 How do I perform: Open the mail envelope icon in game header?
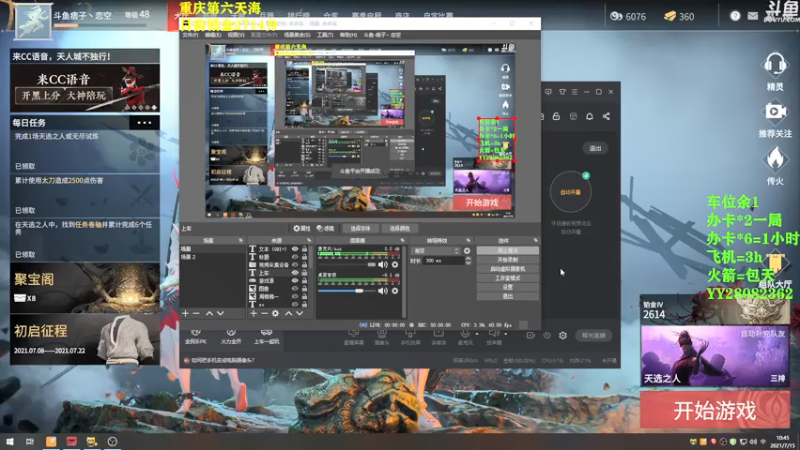click(753, 16)
